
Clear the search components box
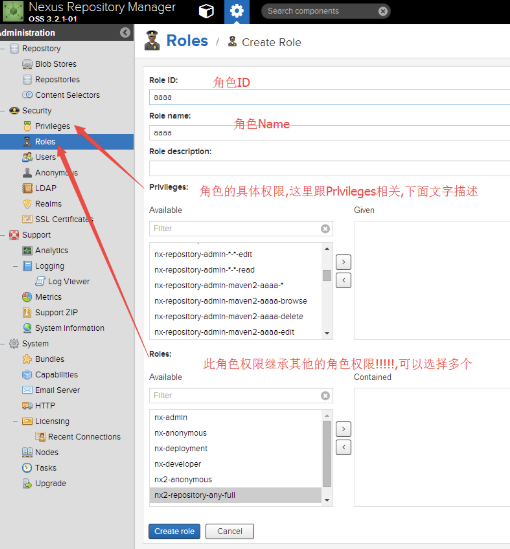tap(383, 12)
